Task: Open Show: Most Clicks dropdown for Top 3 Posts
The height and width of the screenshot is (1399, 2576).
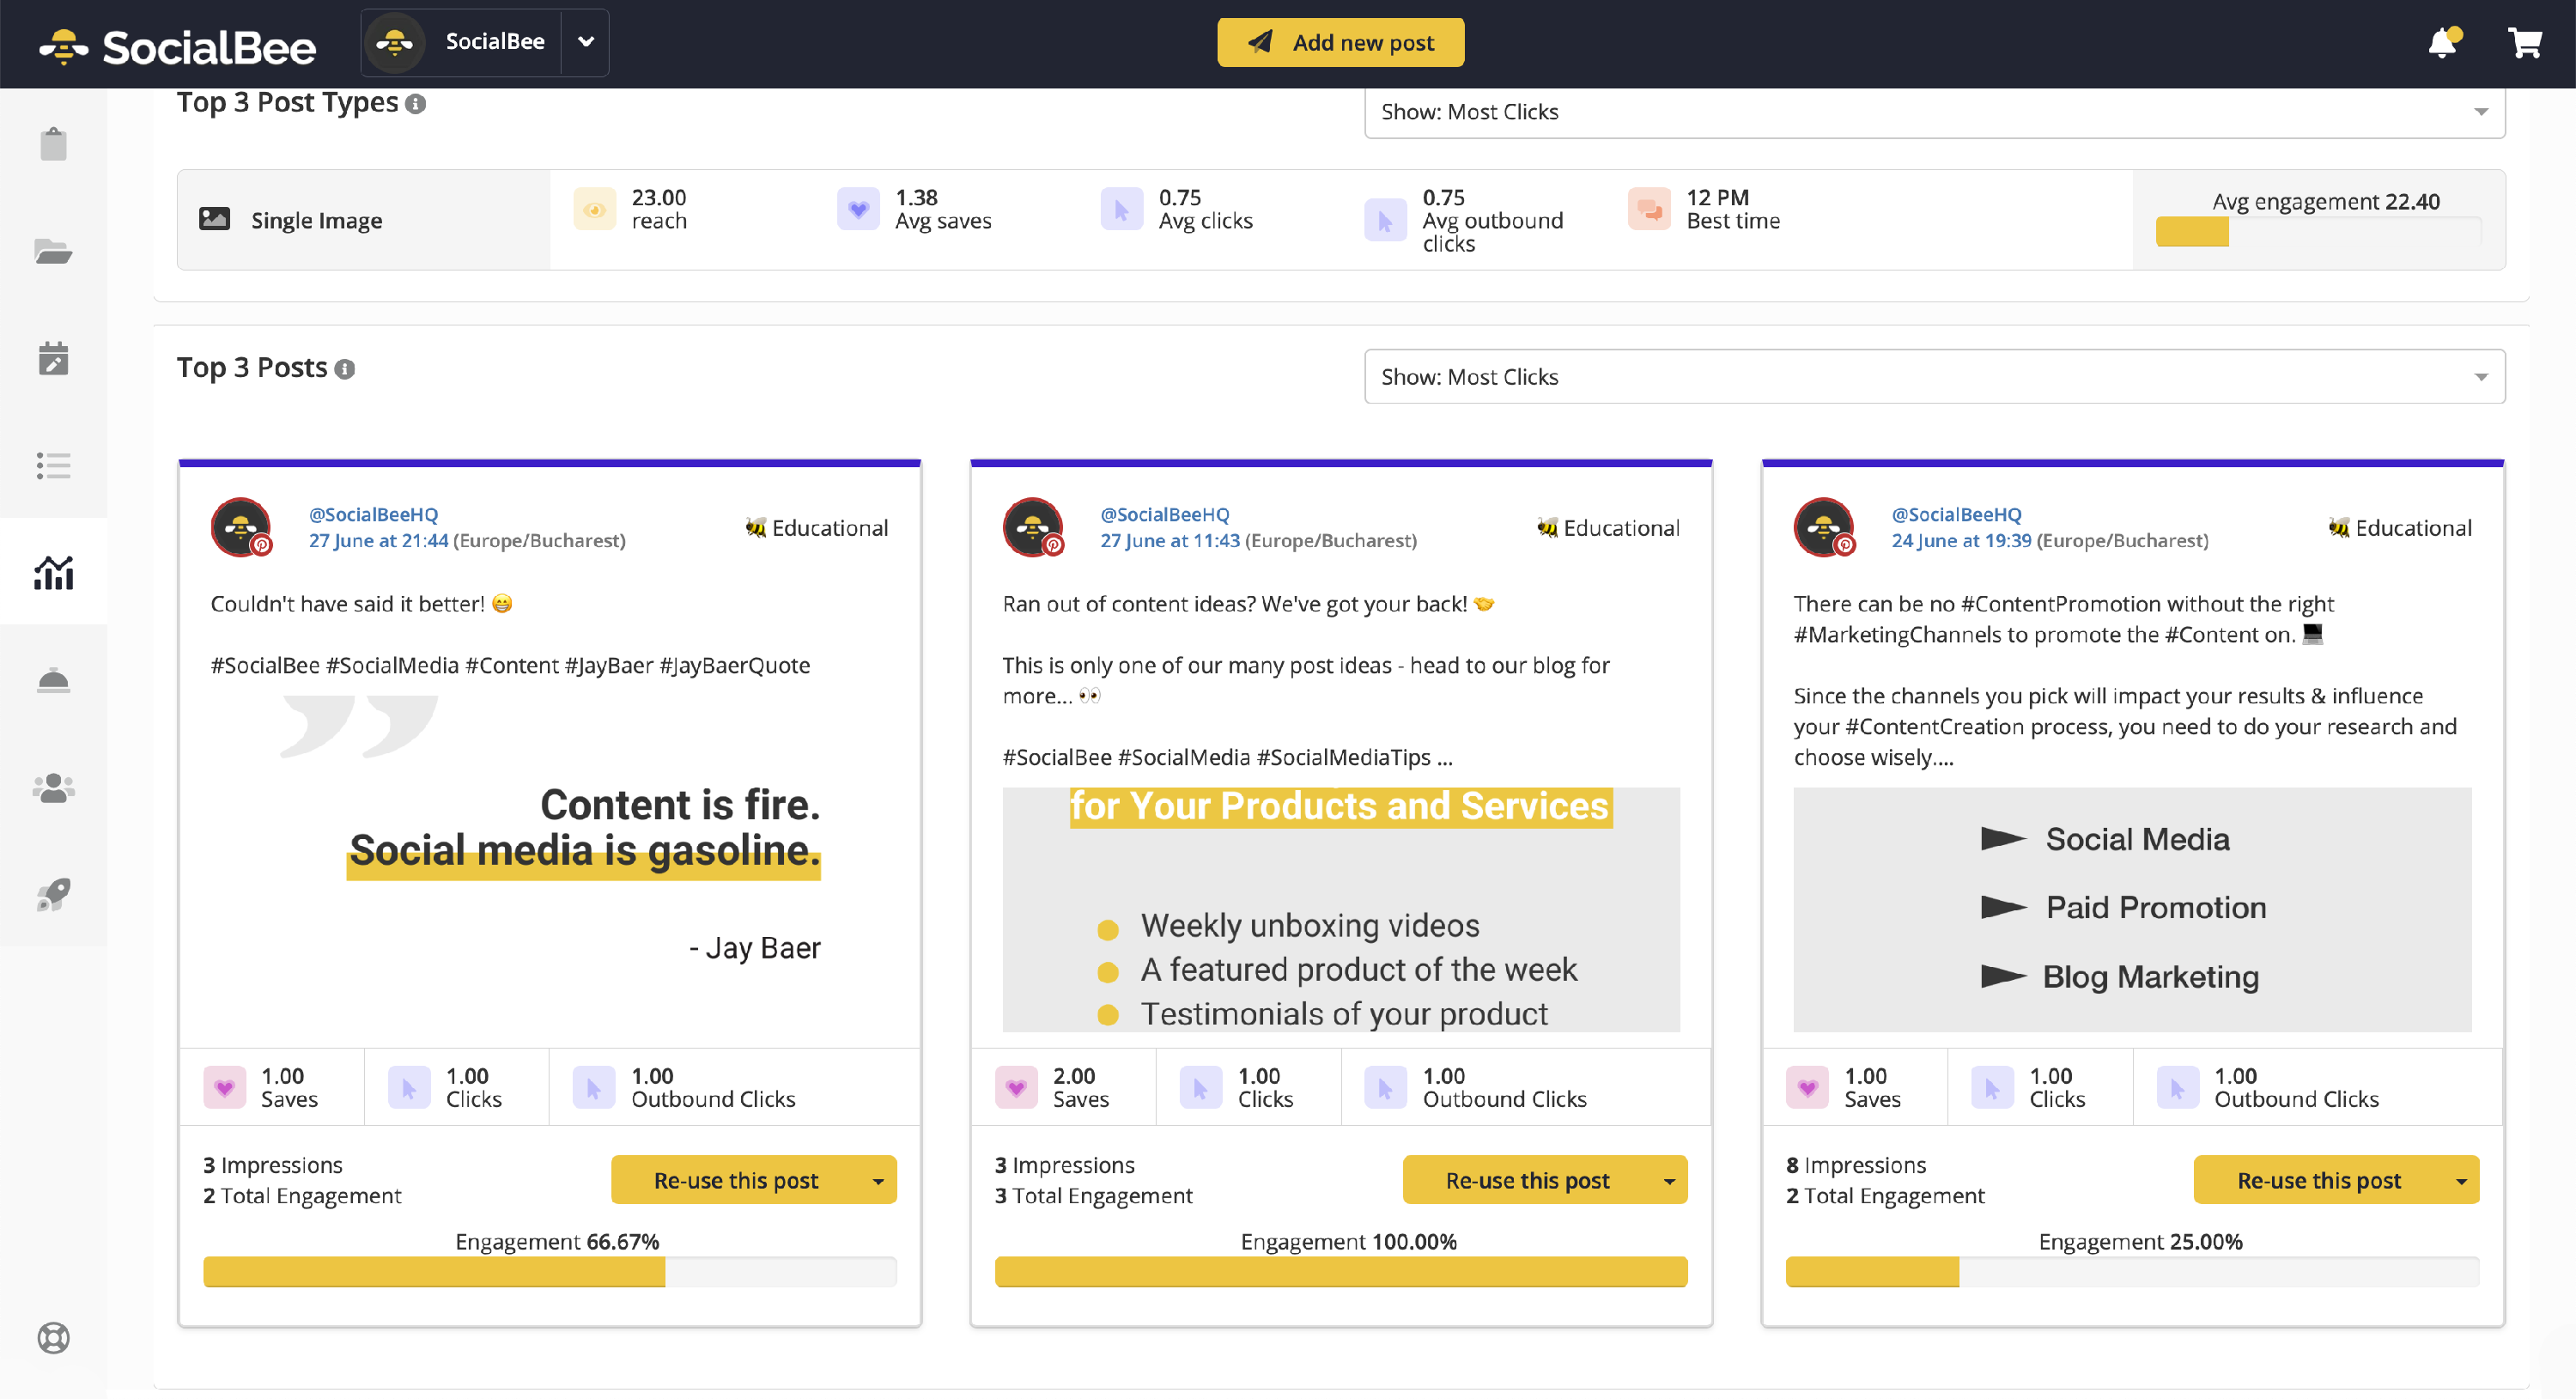Action: [1934, 376]
